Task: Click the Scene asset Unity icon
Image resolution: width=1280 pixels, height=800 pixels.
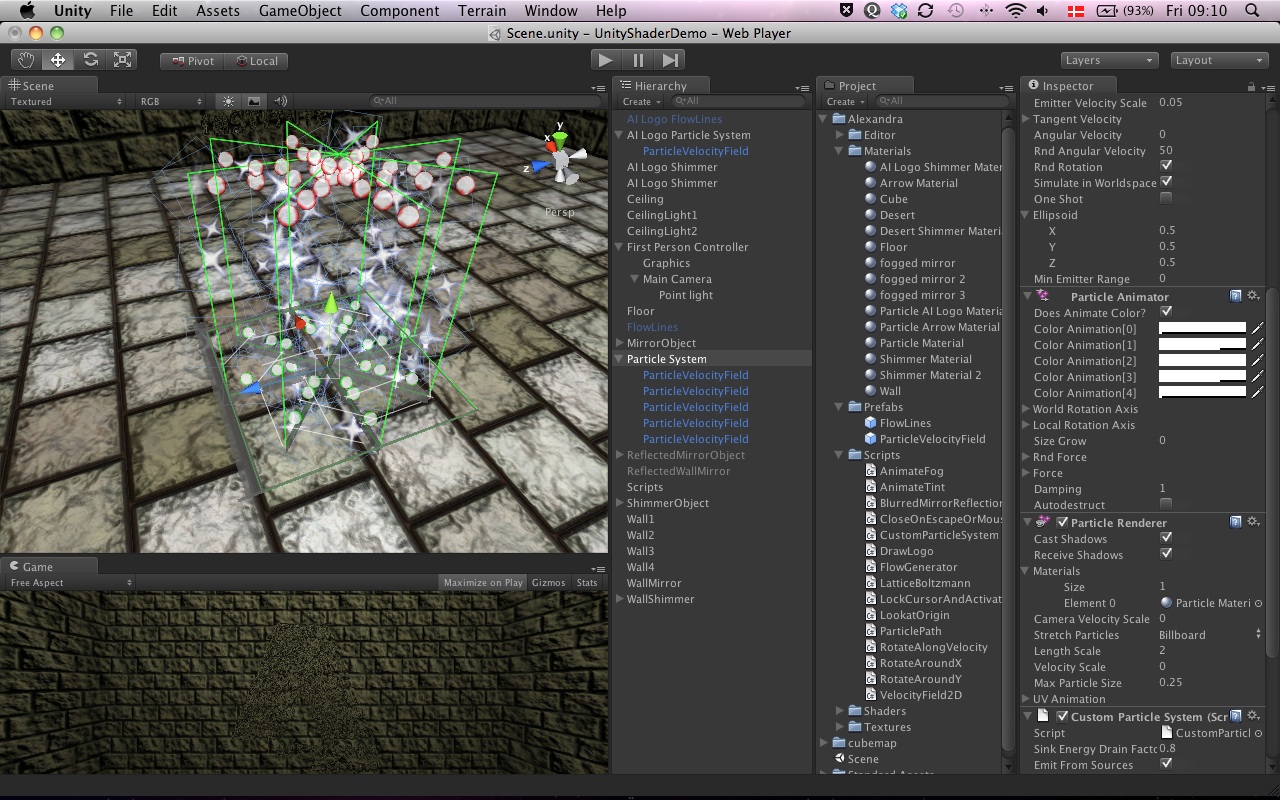Action: pos(838,759)
